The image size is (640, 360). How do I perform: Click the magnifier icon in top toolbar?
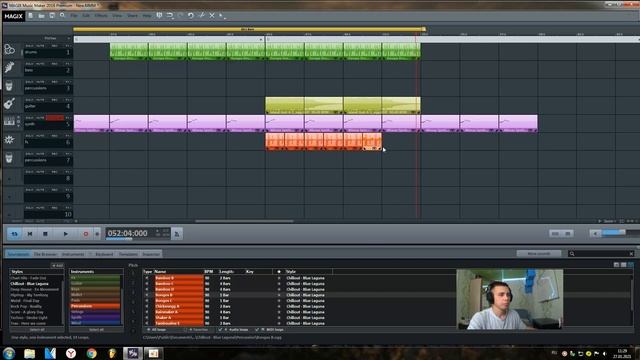[x=62, y=16]
